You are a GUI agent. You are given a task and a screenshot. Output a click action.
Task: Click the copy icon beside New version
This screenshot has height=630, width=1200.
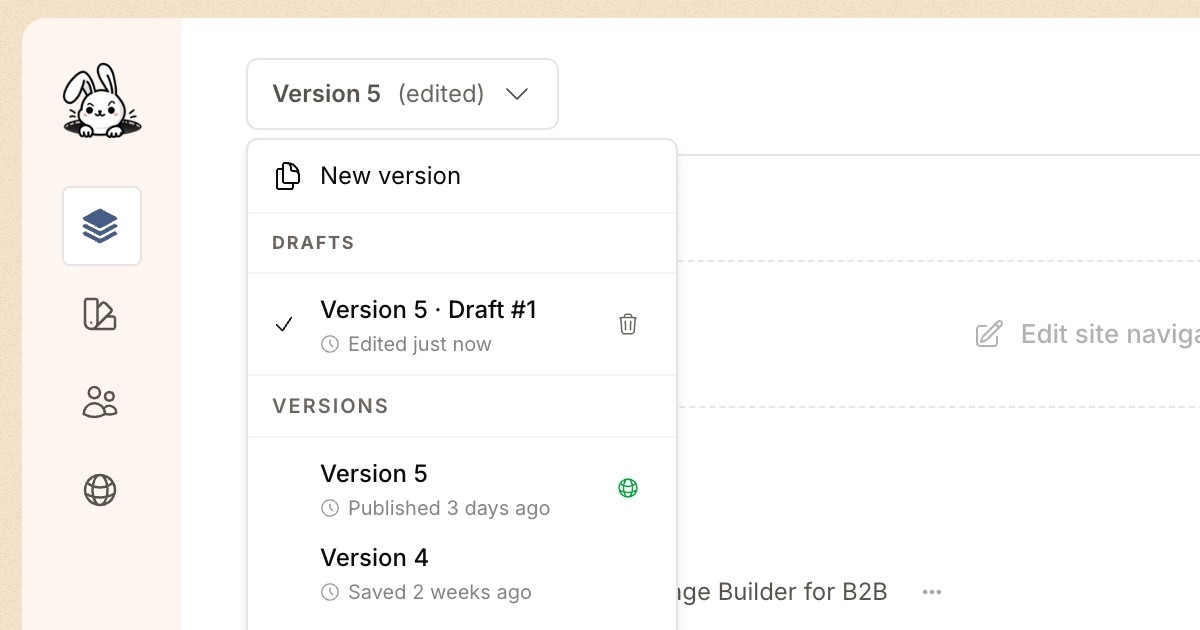[x=288, y=176]
